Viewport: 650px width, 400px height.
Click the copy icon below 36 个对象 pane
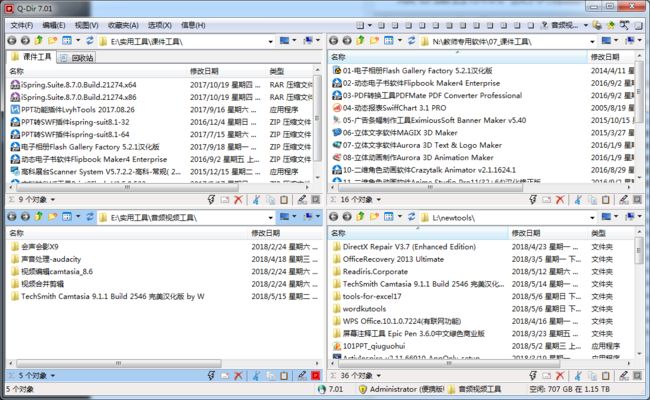[592, 376]
